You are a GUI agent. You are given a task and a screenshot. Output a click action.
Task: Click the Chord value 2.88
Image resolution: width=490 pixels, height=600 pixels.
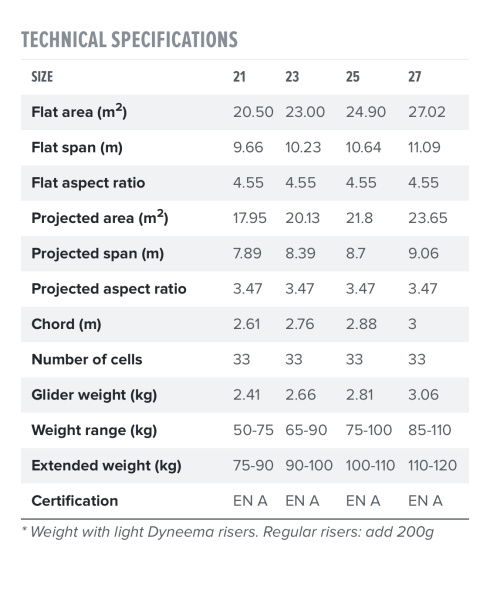(x=361, y=324)
